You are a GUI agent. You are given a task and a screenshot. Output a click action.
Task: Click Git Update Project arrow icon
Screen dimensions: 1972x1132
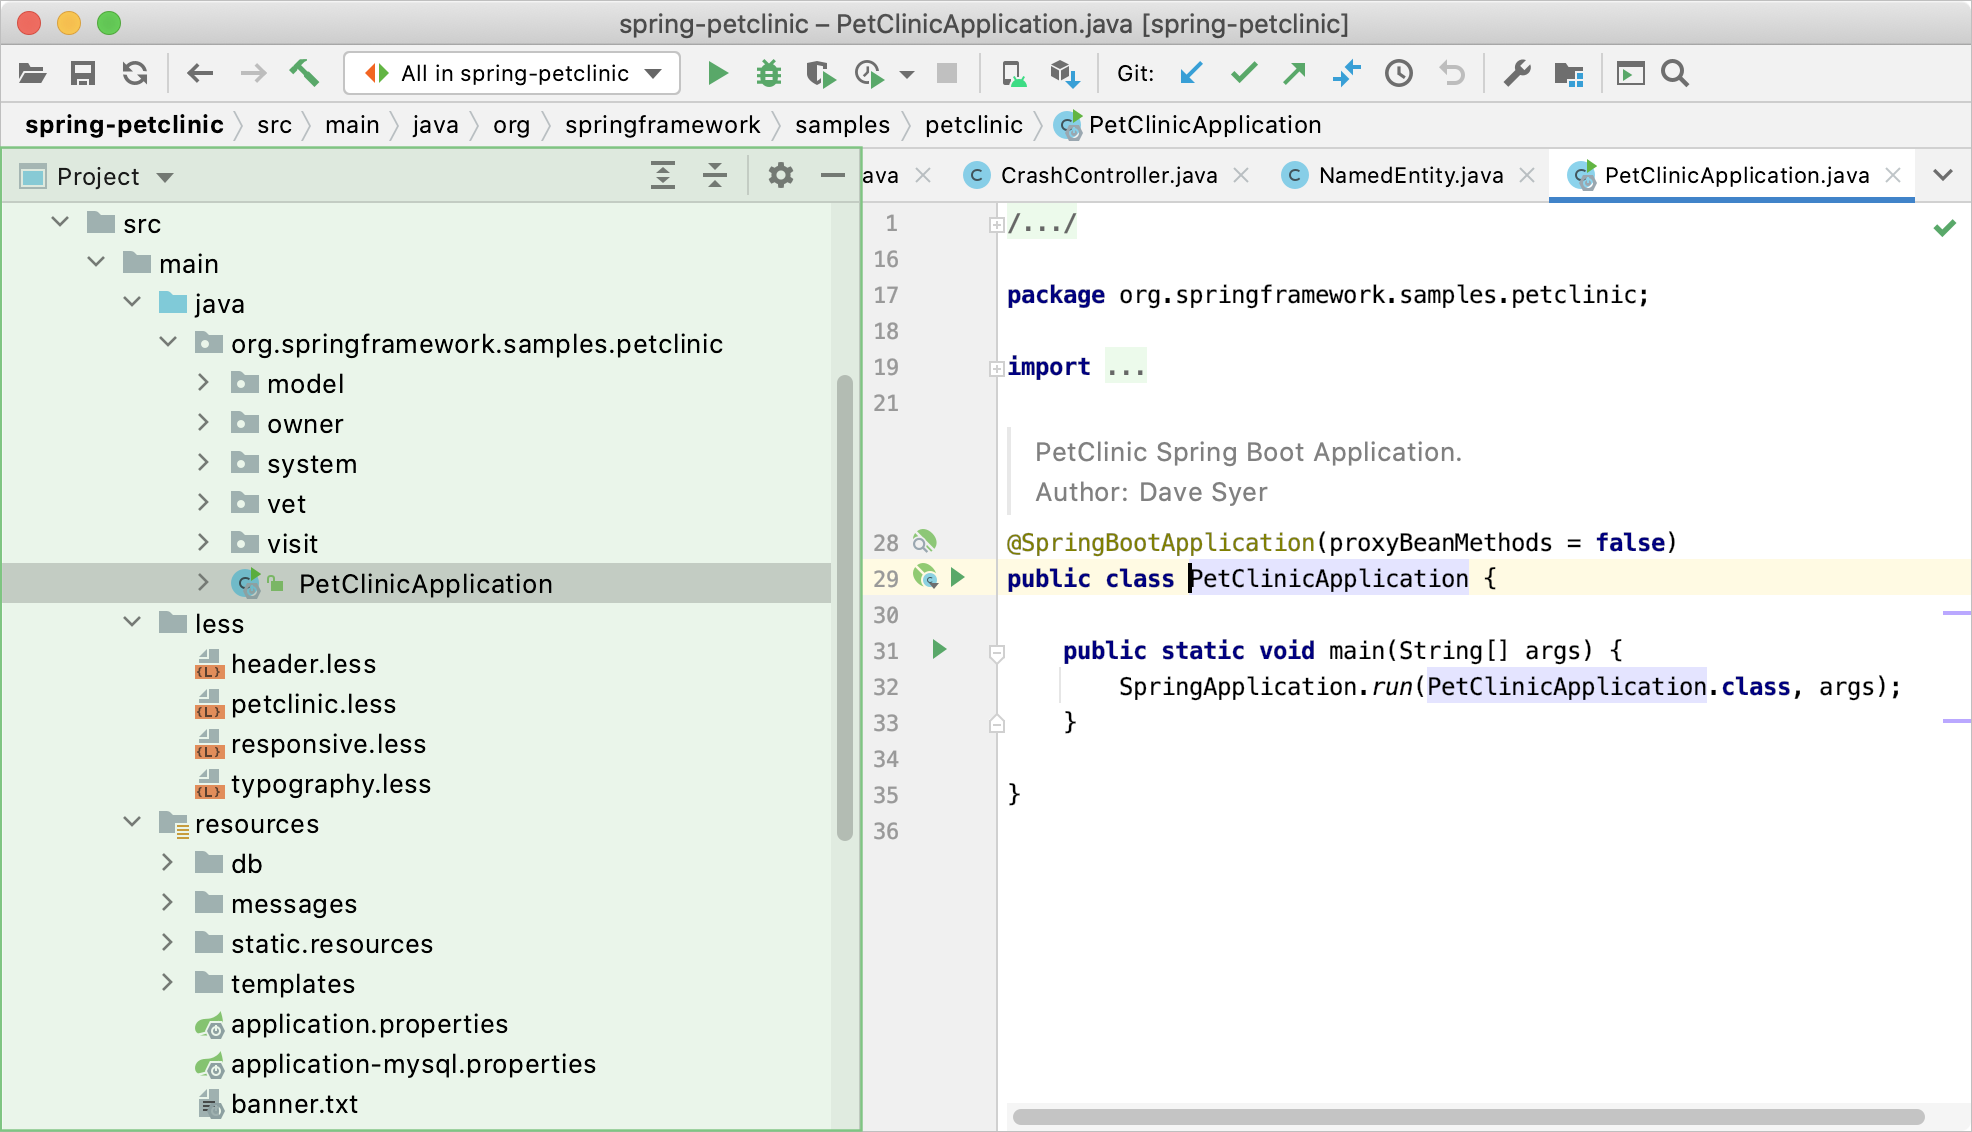click(1190, 73)
